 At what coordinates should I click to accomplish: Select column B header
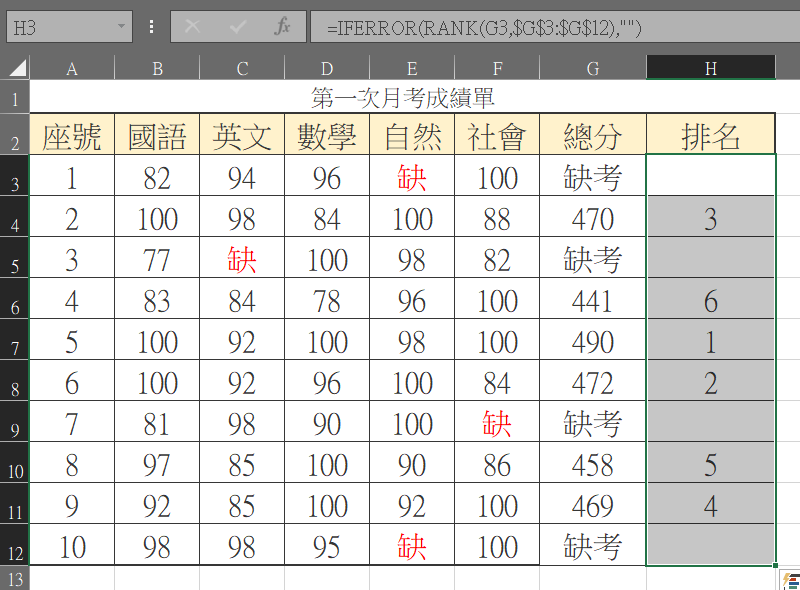[157, 68]
